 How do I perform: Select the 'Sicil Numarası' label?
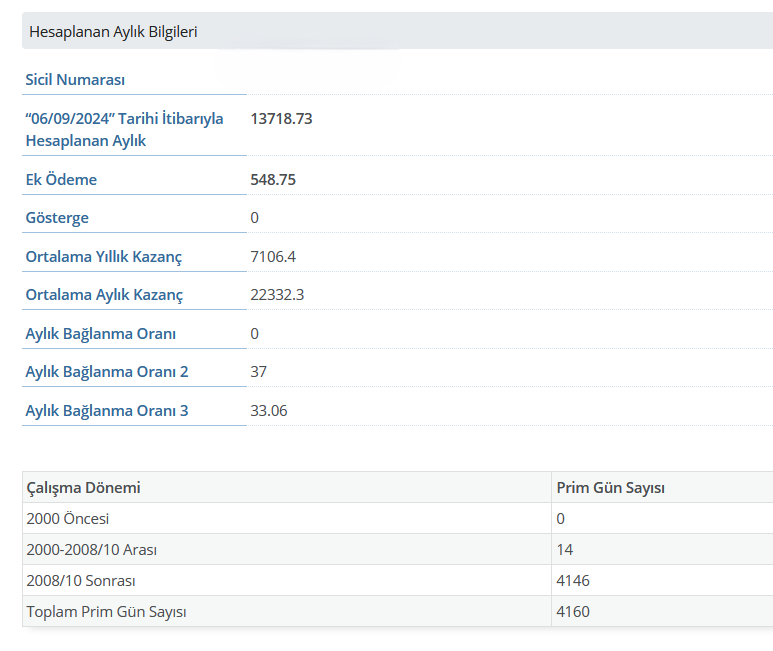75,79
